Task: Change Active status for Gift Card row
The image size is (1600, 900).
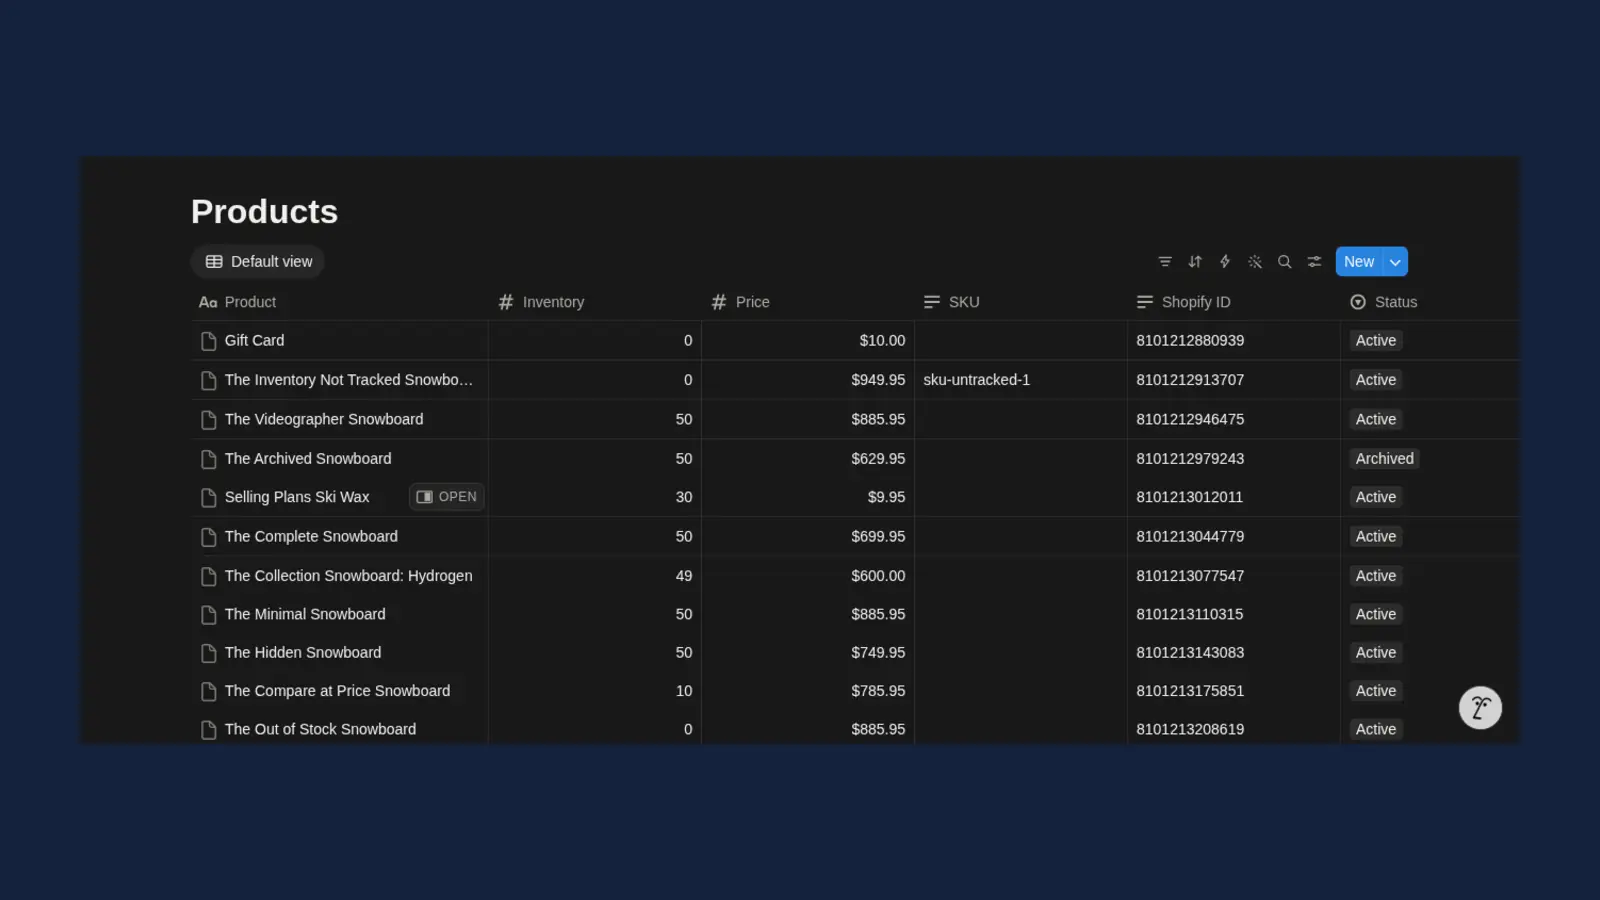Action: click(1376, 341)
